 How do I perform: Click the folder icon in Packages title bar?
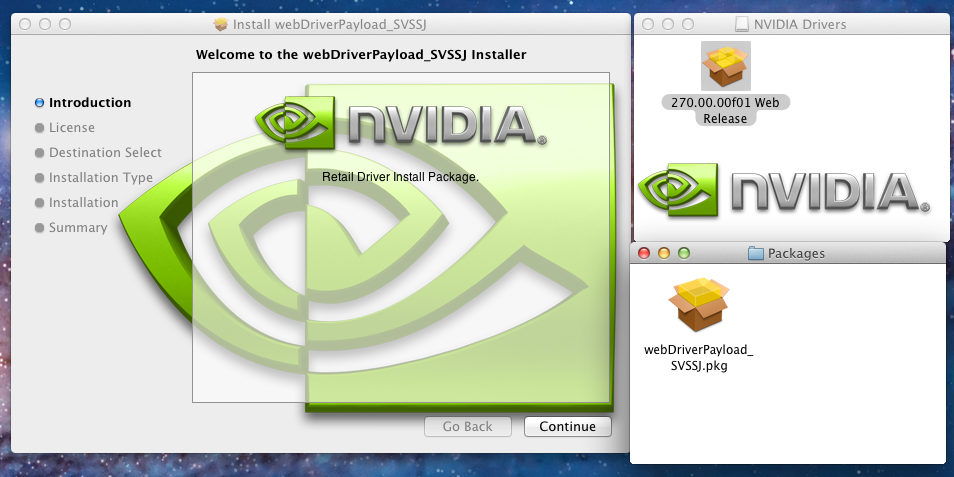click(756, 253)
